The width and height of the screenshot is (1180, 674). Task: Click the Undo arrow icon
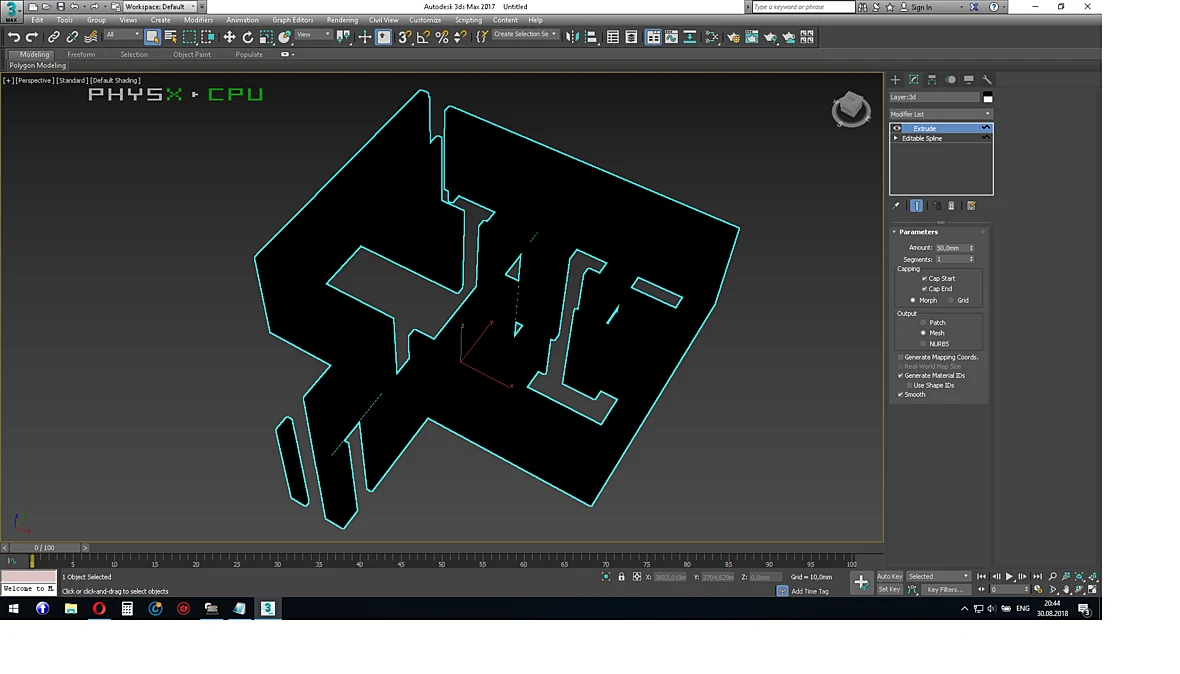point(14,37)
